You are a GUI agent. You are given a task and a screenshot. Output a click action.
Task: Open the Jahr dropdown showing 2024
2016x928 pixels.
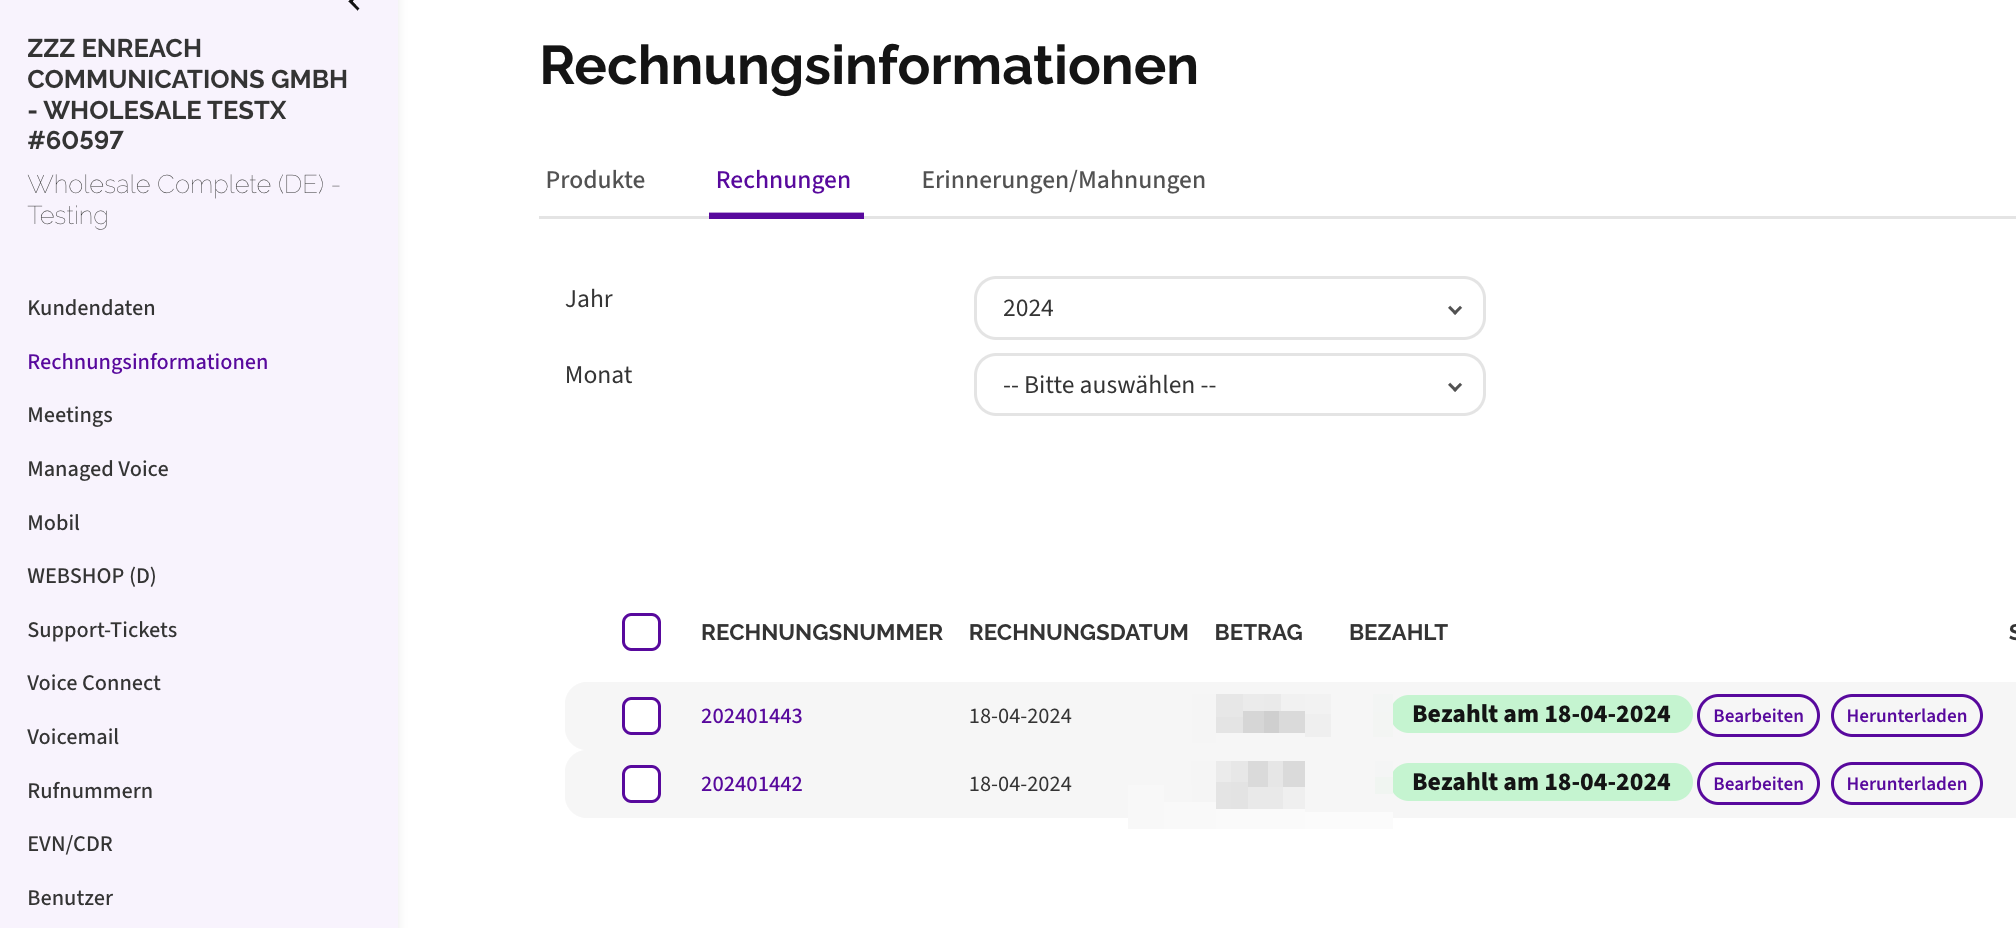point(1228,308)
